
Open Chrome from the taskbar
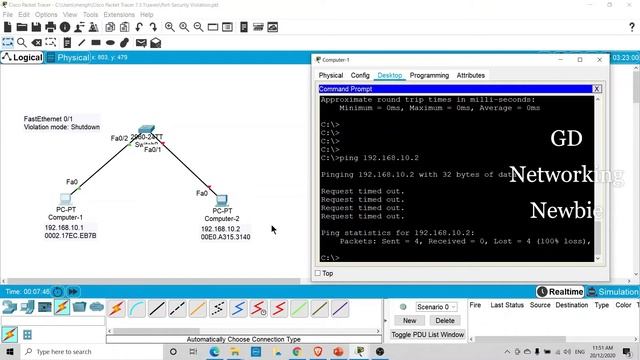pos(297,351)
